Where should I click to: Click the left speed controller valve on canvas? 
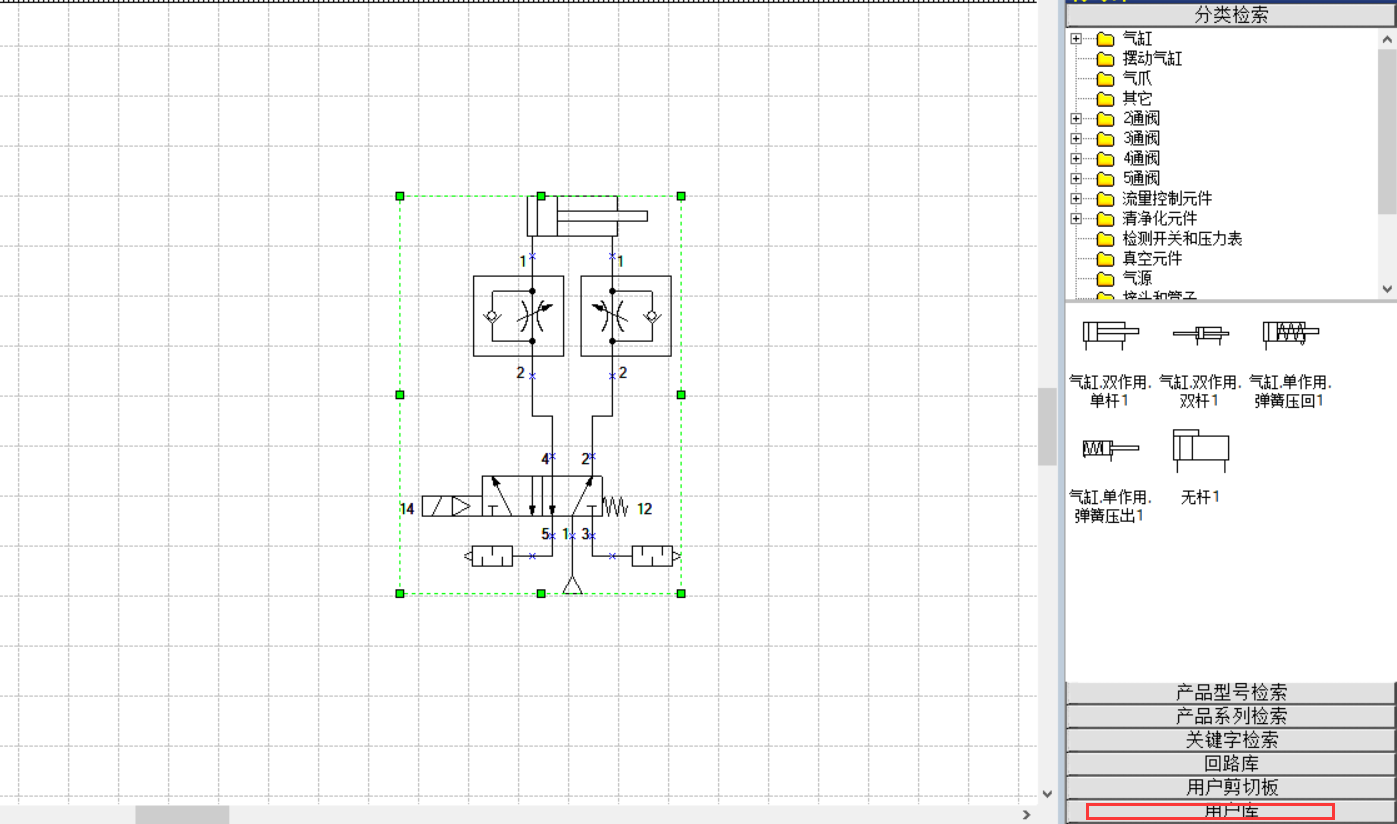[x=518, y=316]
